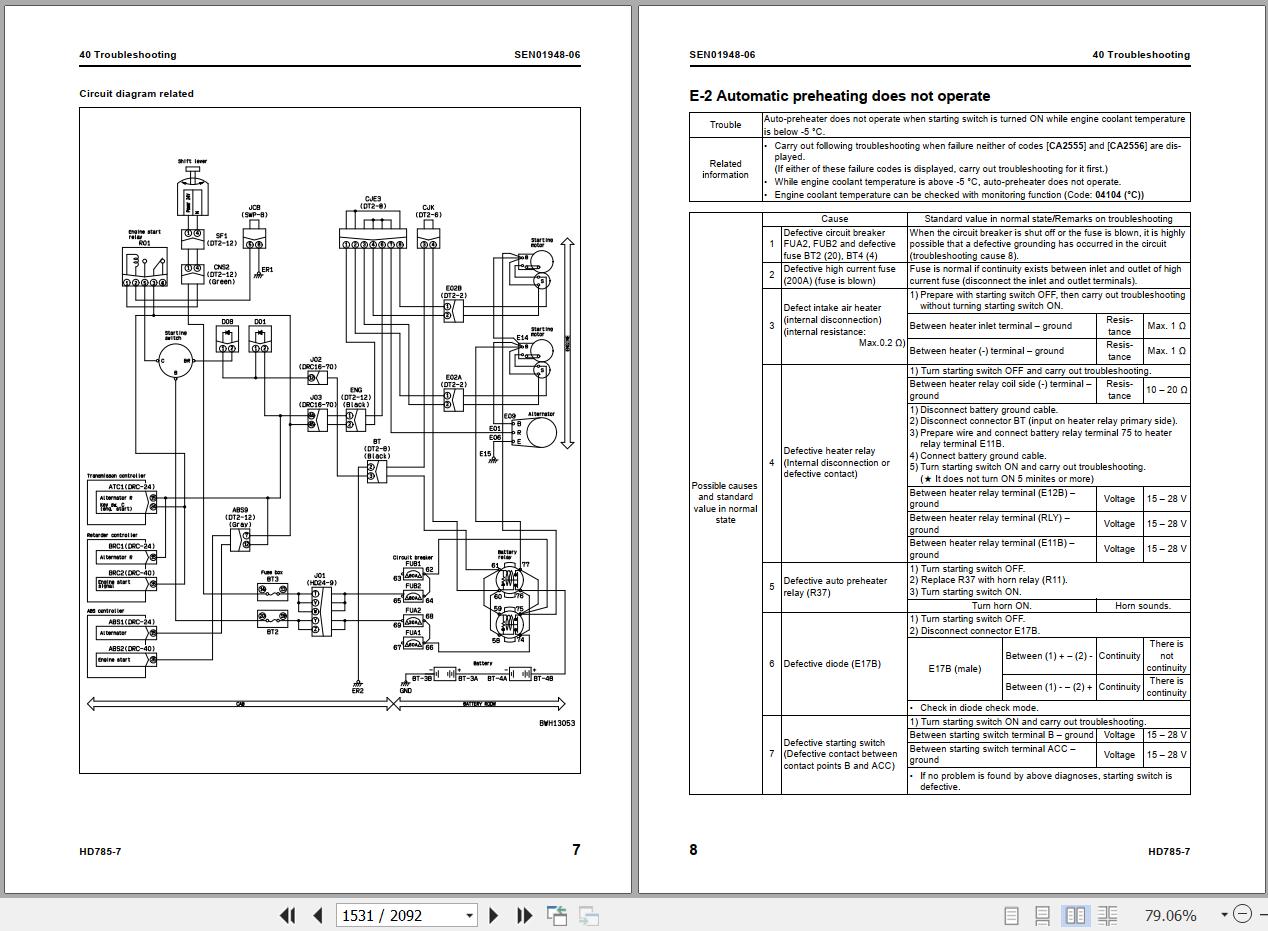Go to the next page
This screenshot has height=931, width=1268.
pos(493,915)
